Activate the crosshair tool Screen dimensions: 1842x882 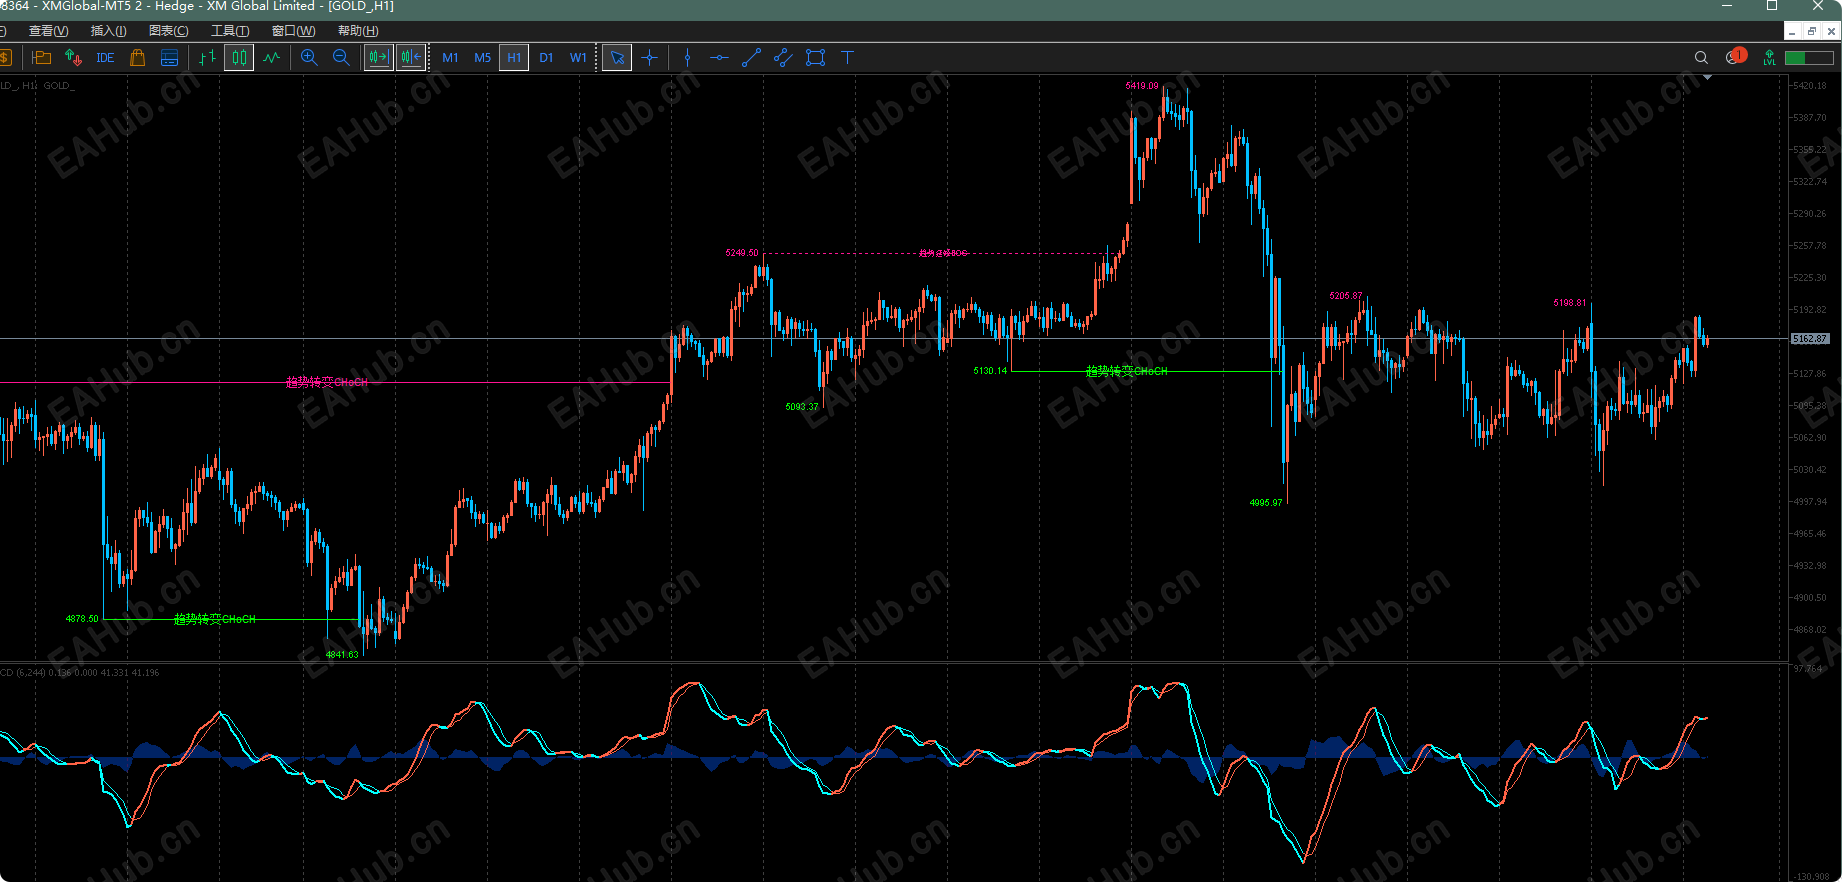point(650,58)
